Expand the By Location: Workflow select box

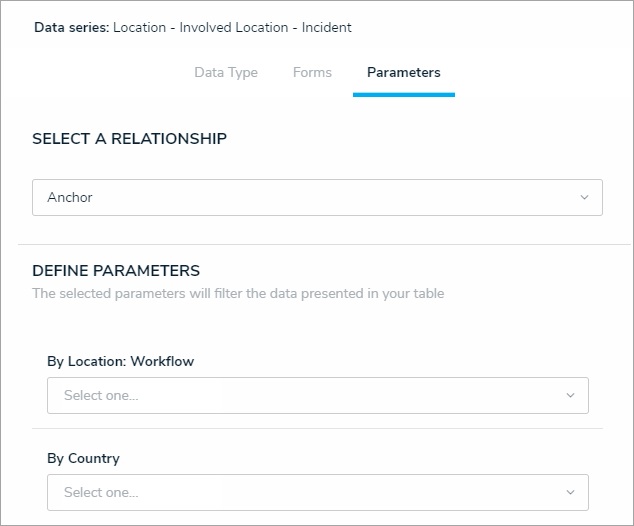(x=317, y=395)
